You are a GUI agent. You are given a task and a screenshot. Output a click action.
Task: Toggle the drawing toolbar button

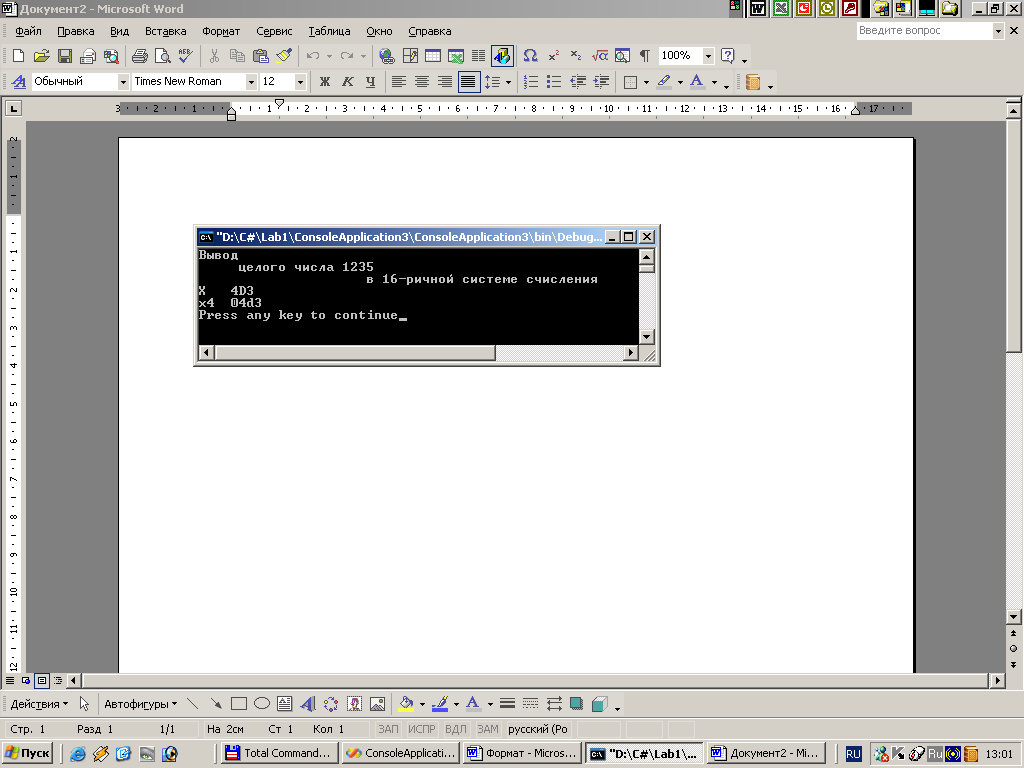(502, 56)
